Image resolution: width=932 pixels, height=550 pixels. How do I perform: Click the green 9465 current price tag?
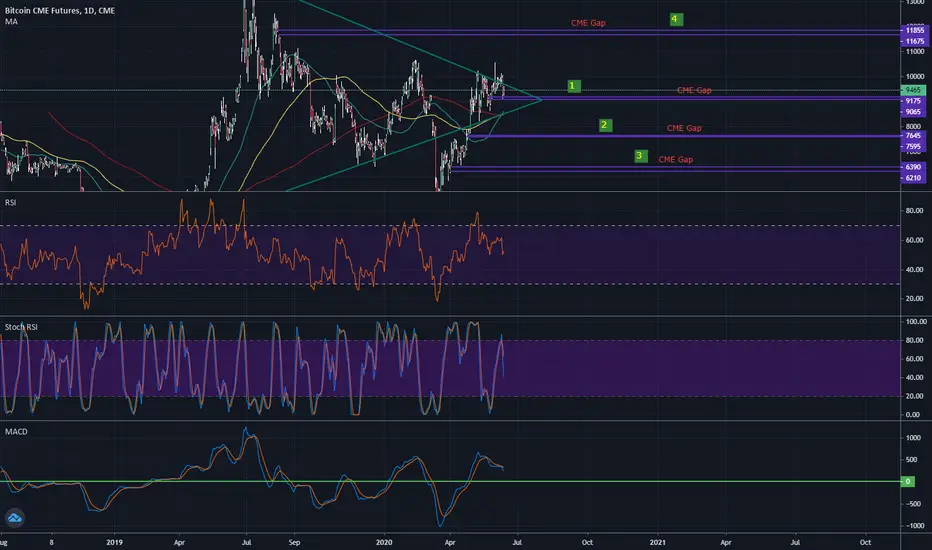[x=913, y=90]
